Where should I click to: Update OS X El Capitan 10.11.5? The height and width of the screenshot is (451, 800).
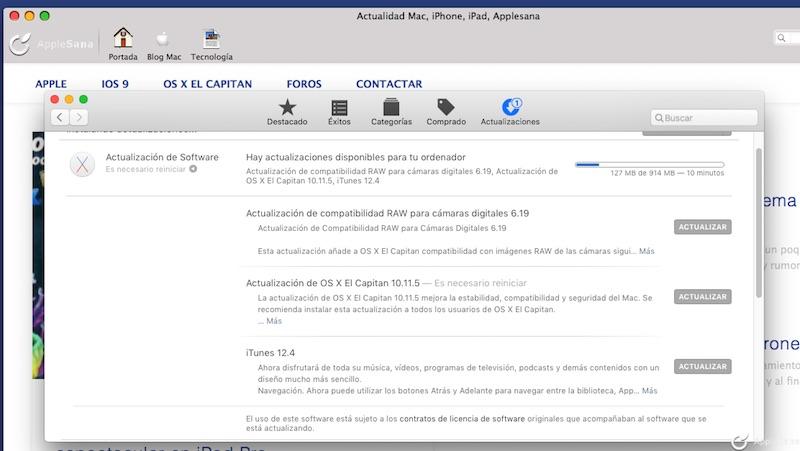point(703,297)
